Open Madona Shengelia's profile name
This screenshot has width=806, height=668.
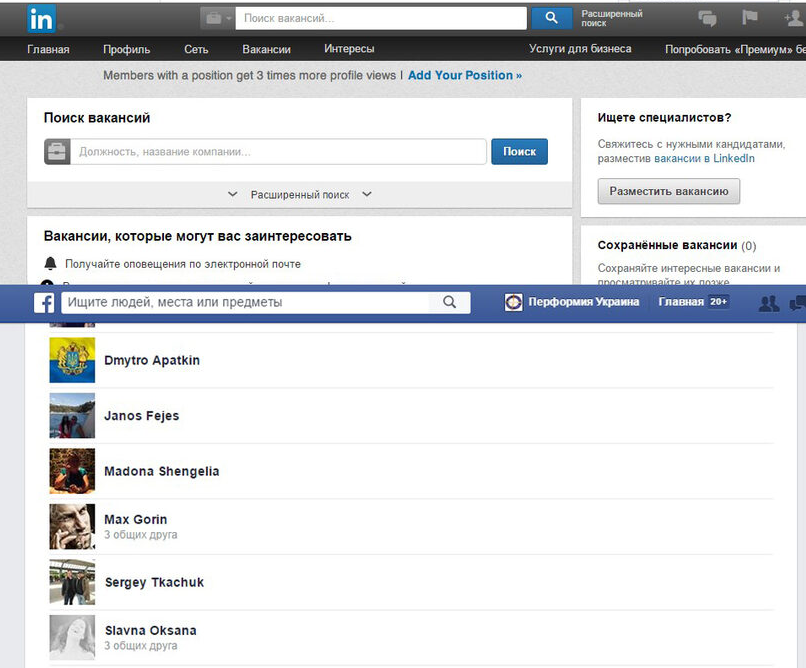[x=161, y=471]
